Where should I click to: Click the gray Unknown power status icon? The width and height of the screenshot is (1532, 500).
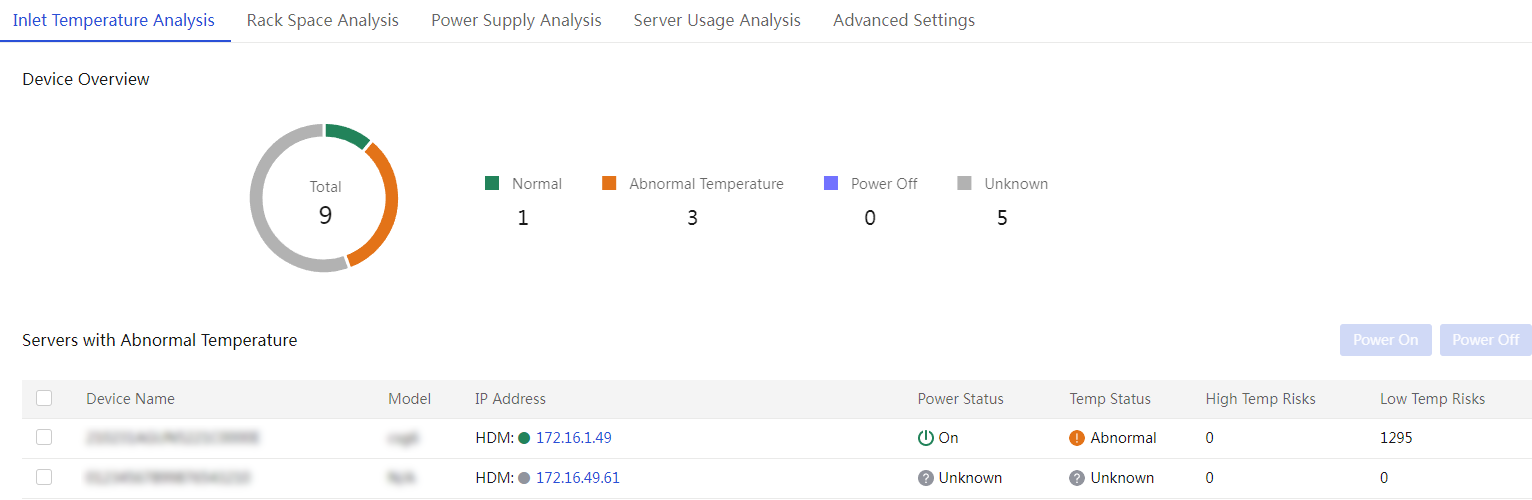(x=925, y=478)
